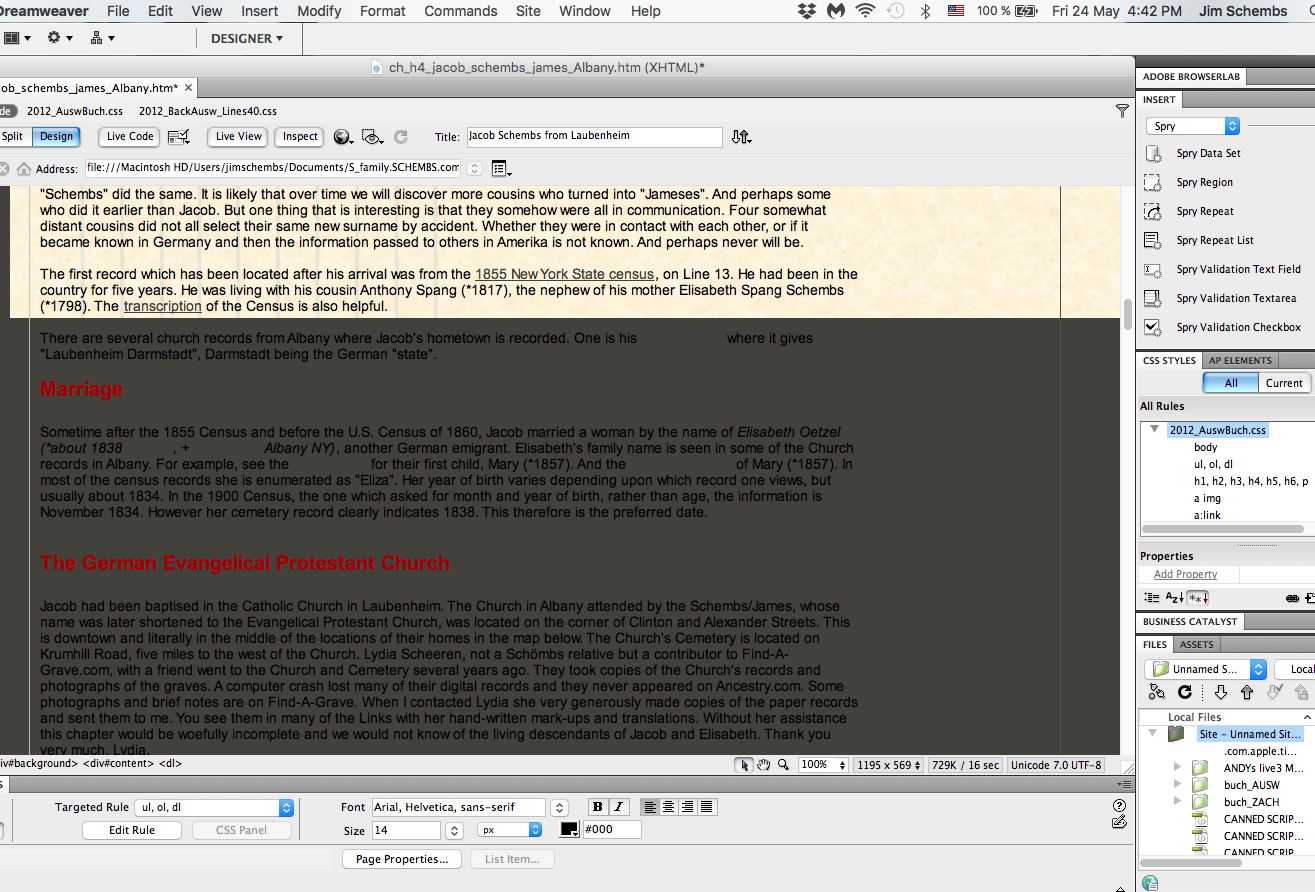The image size is (1315, 892).
Task: Open the Modify menu
Action: pyautogui.click(x=319, y=11)
